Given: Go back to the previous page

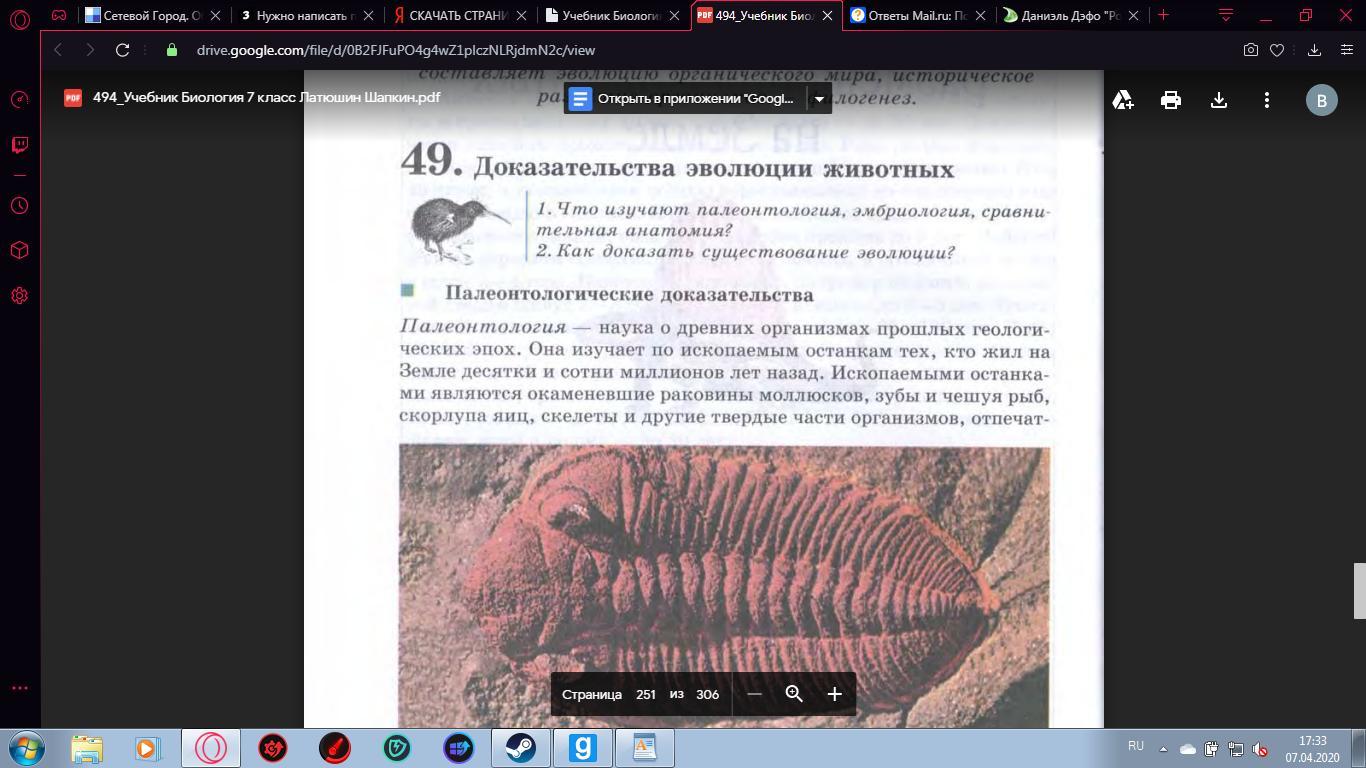Looking at the screenshot, I should tap(58, 50).
